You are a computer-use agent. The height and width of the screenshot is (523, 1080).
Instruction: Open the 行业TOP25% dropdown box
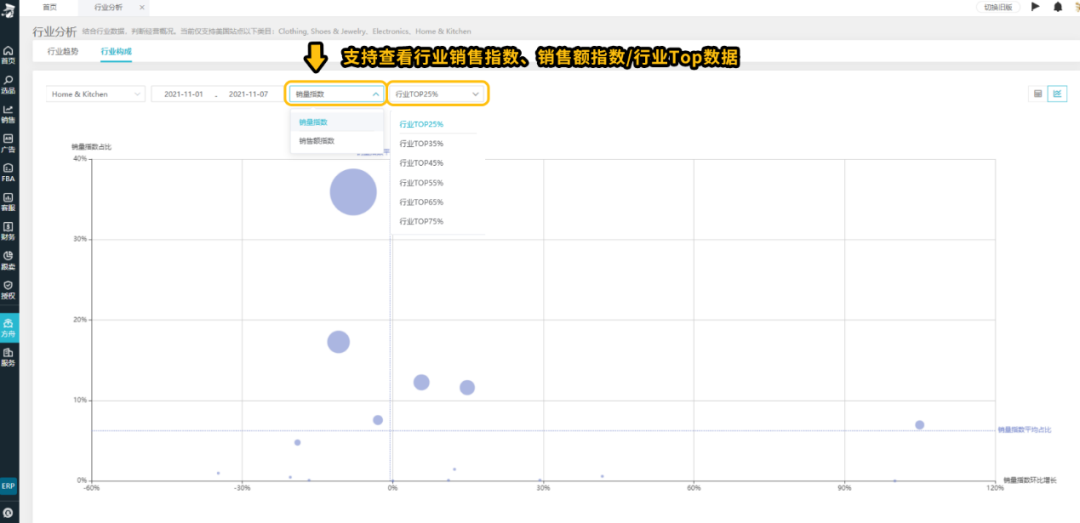point(437,94)
